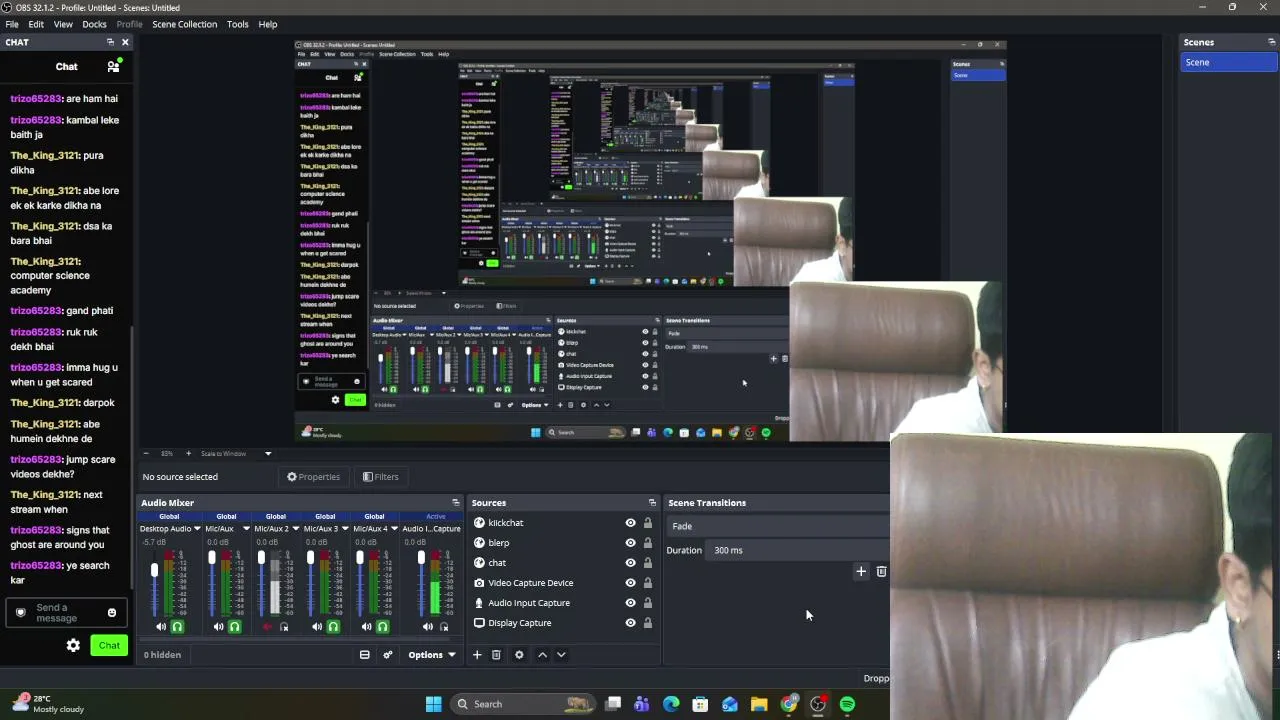This screenshot has height=720, width=1280.
Task: Move source down in Sources list
Action: [x=561, y=655]
